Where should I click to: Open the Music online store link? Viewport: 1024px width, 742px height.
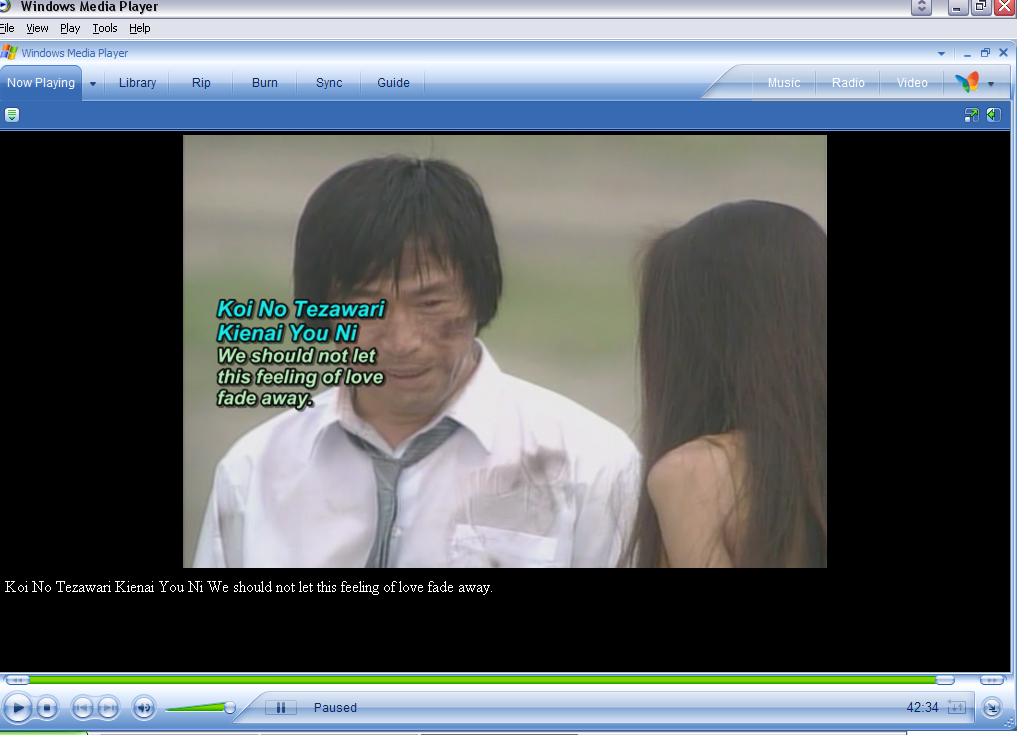(x=784, y=83)
